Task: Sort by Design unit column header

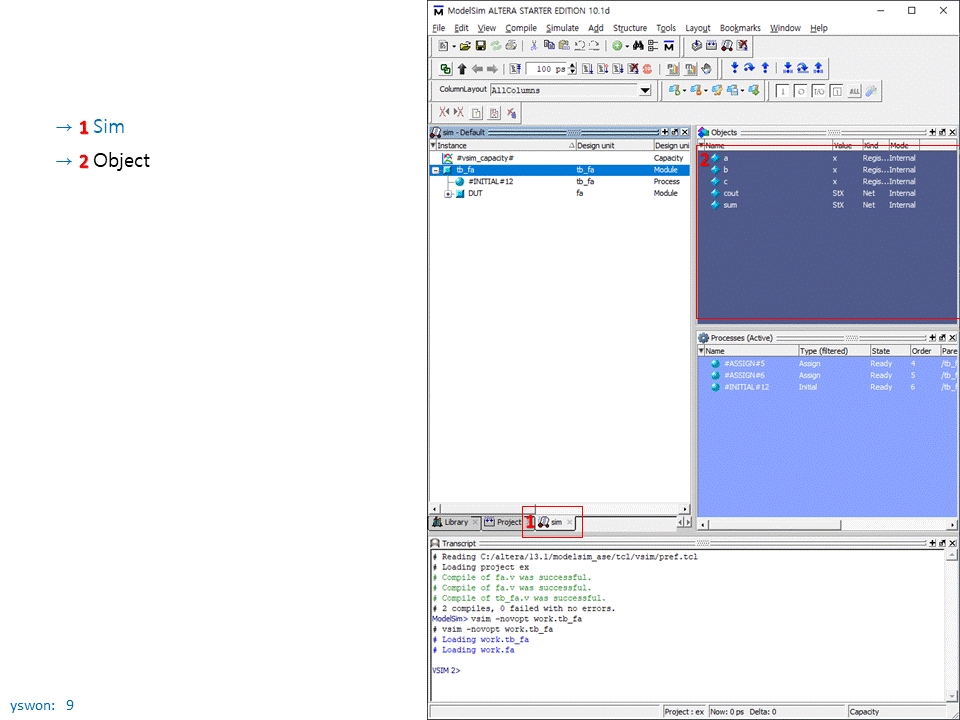Action: tap(615, 146)
